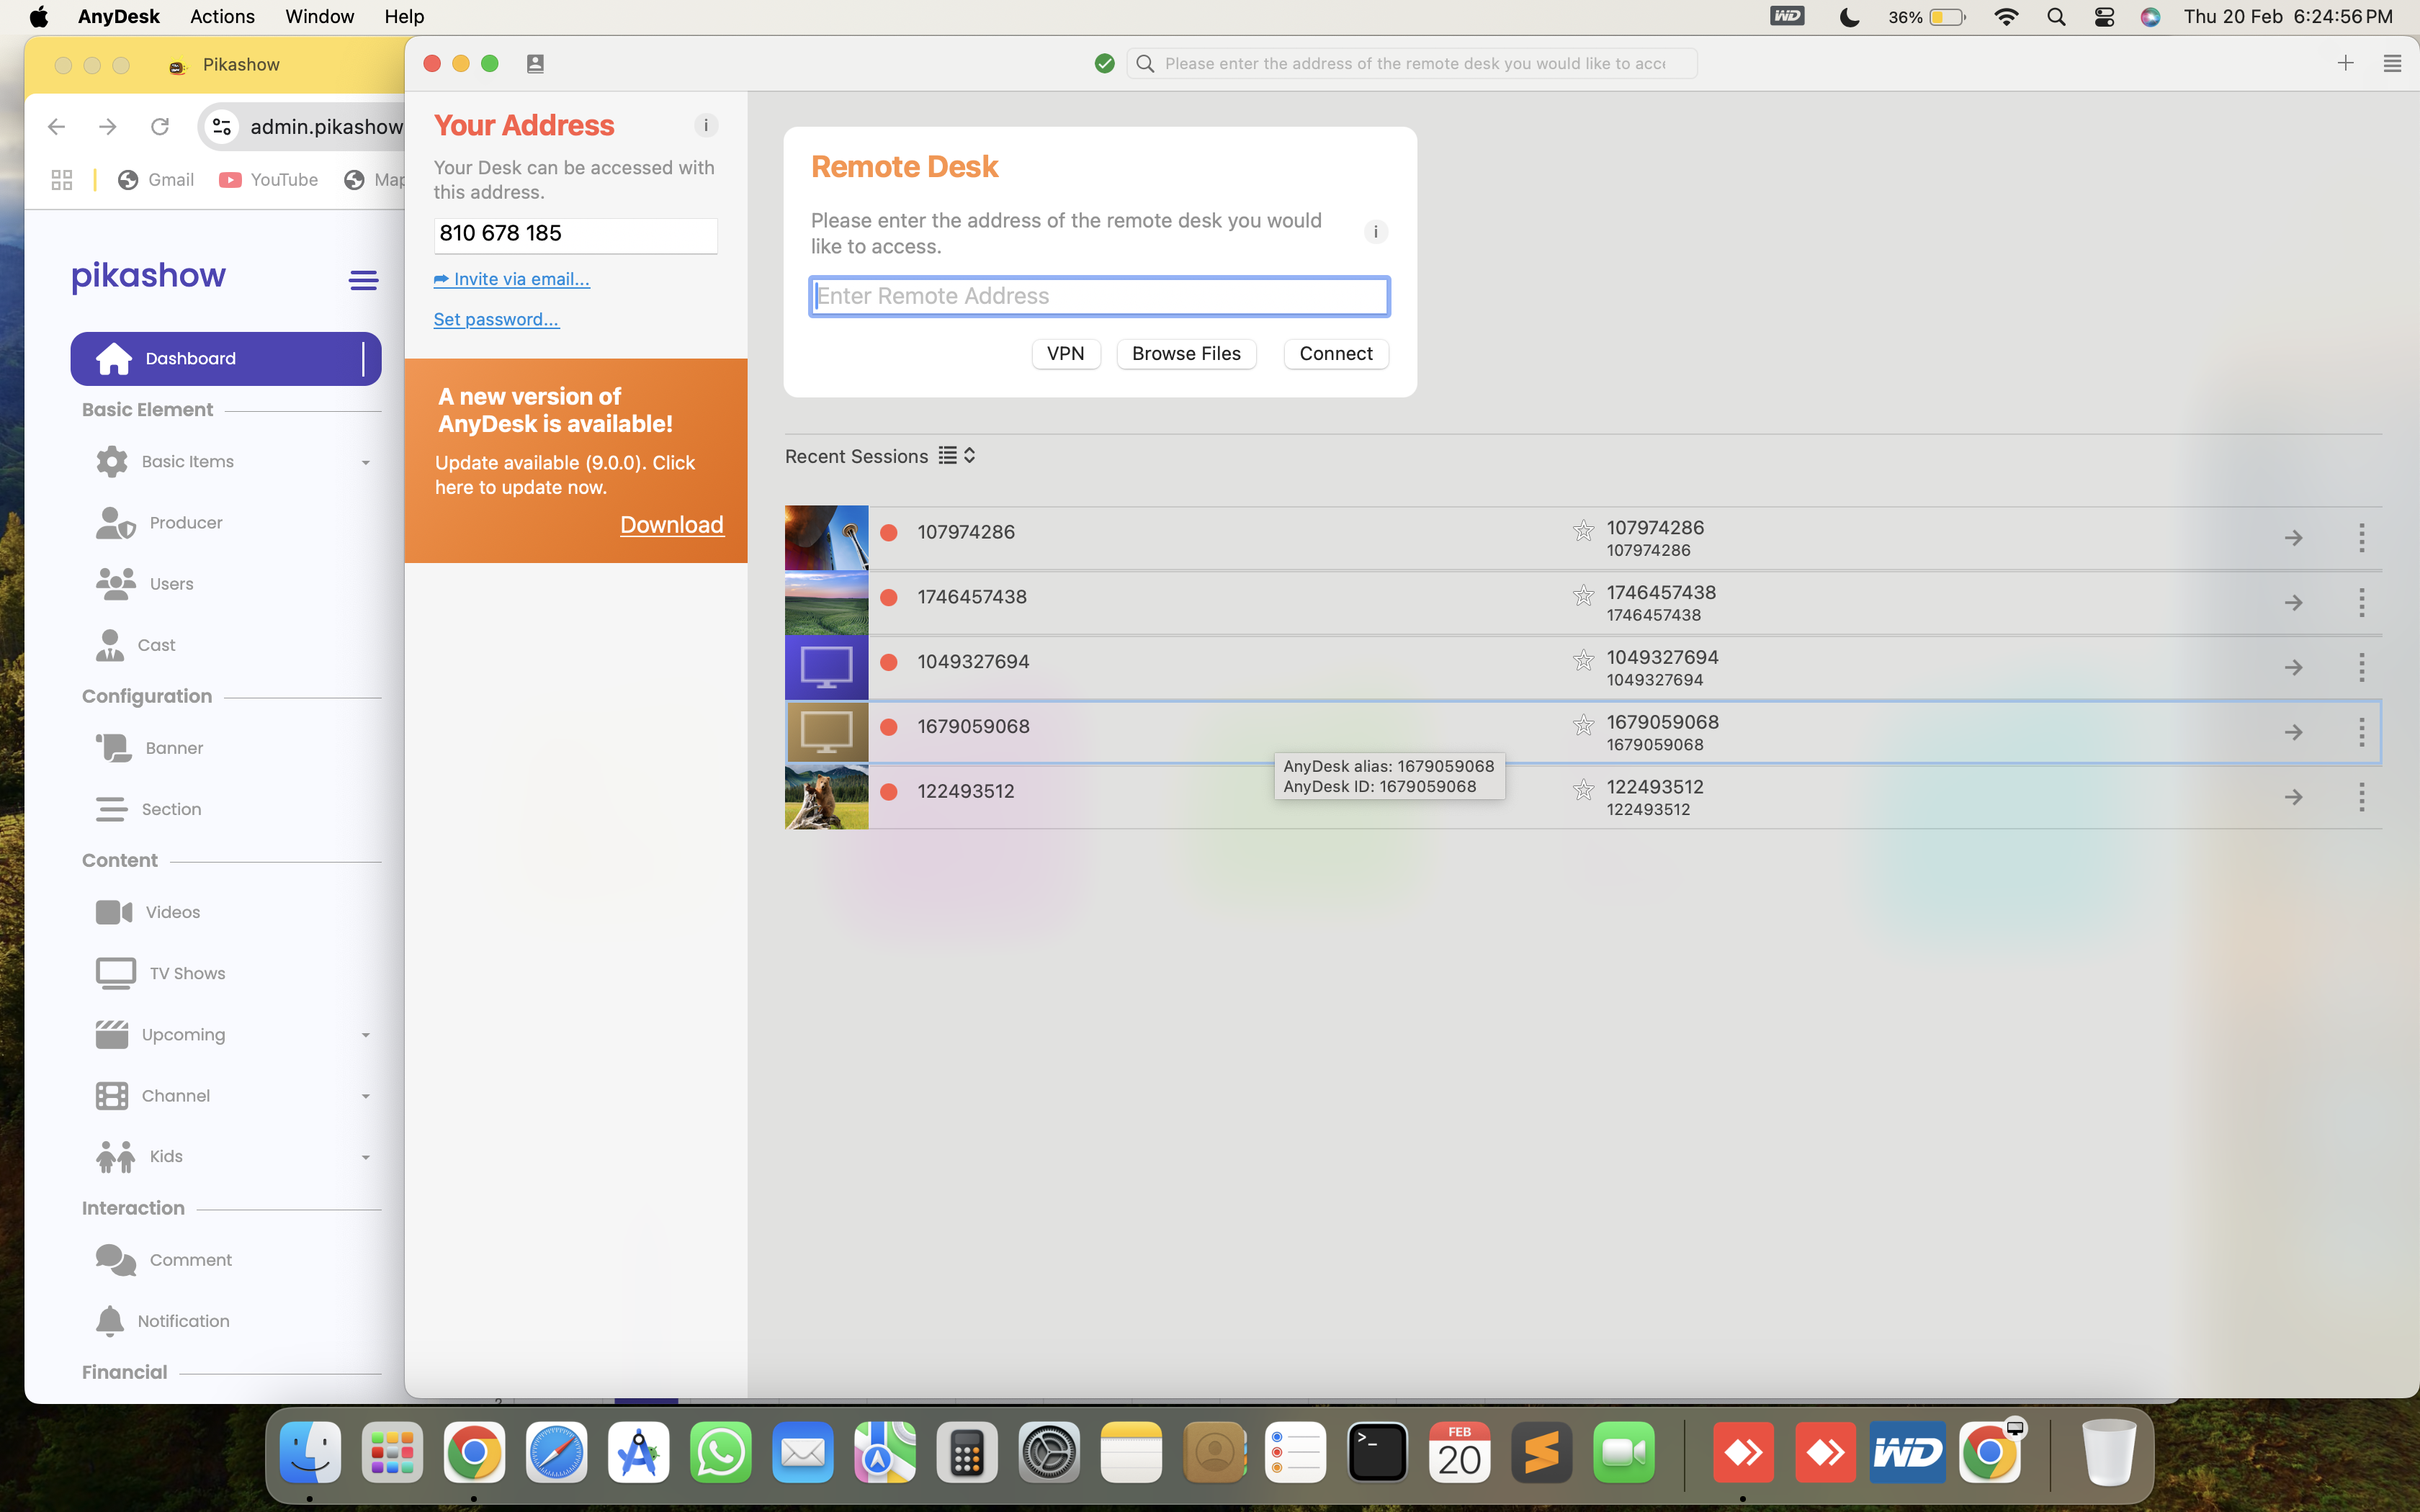
Task: Open Videos in Pikashow sidebar
Action: tap(148, 912)
